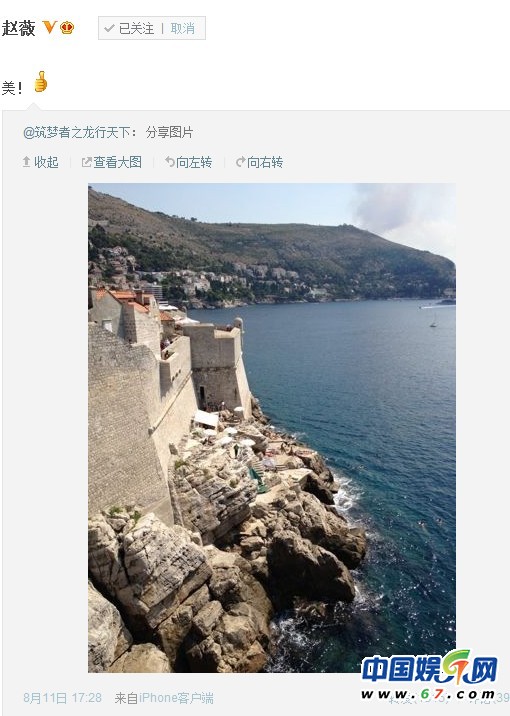Collapse the image using the up-arrow icon
Image resolution: width=510 pixels, height=716 pixels.
26,162
